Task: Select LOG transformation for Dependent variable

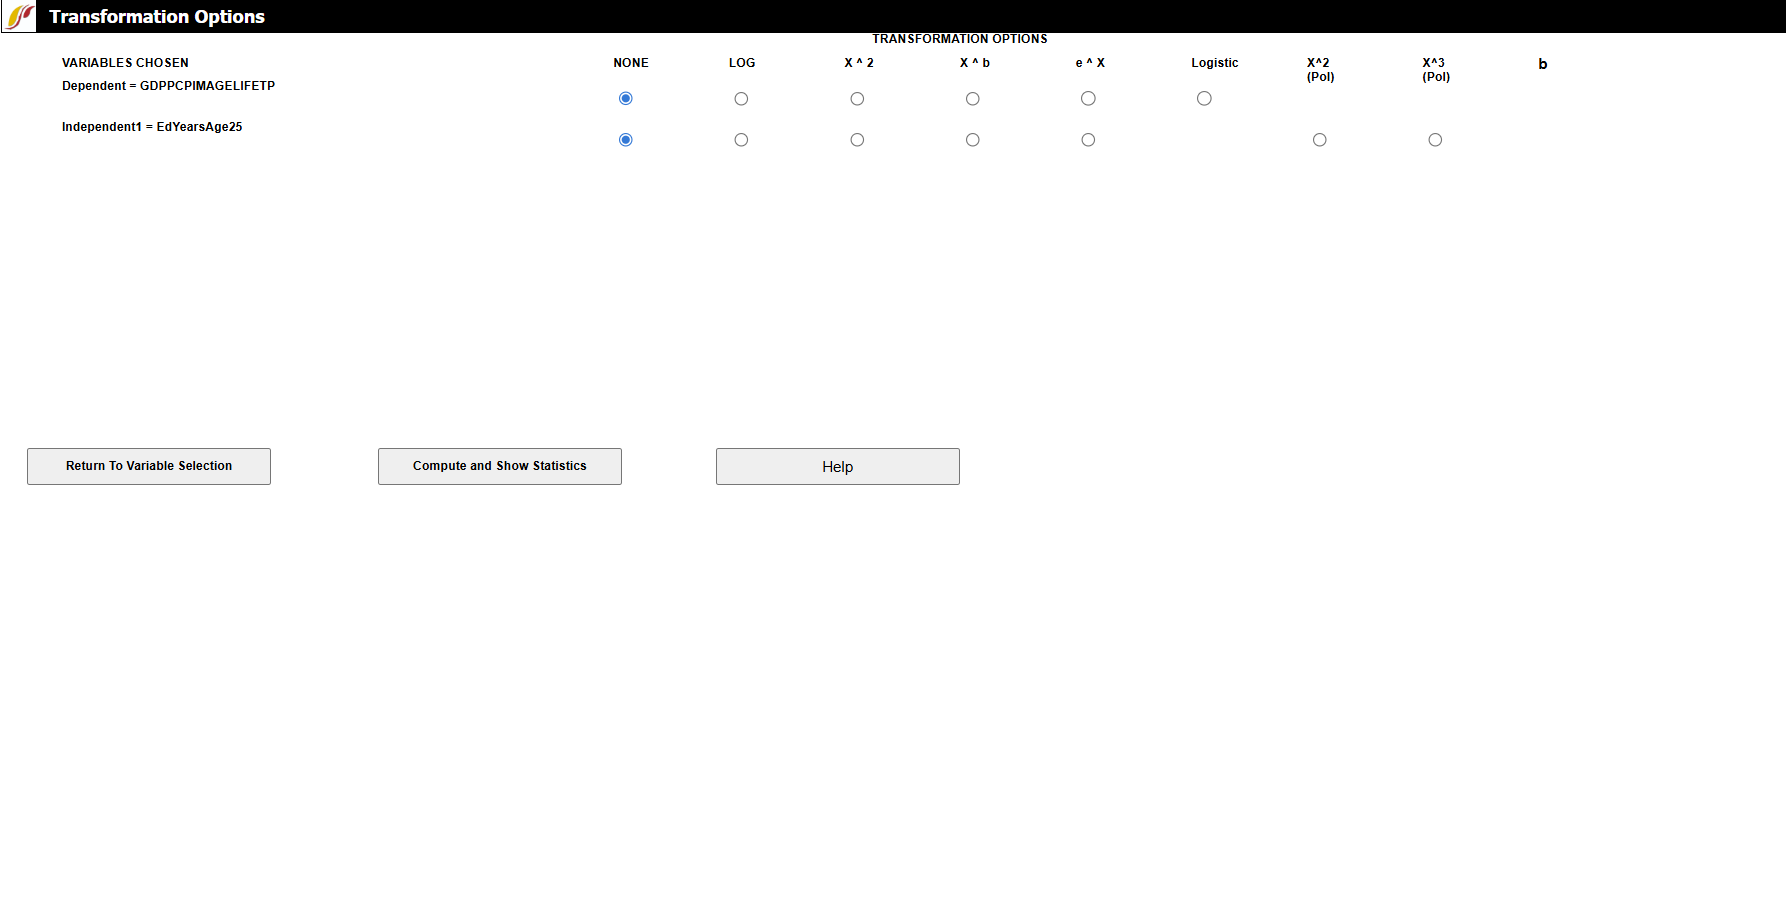Action: [x=741, y=99]
